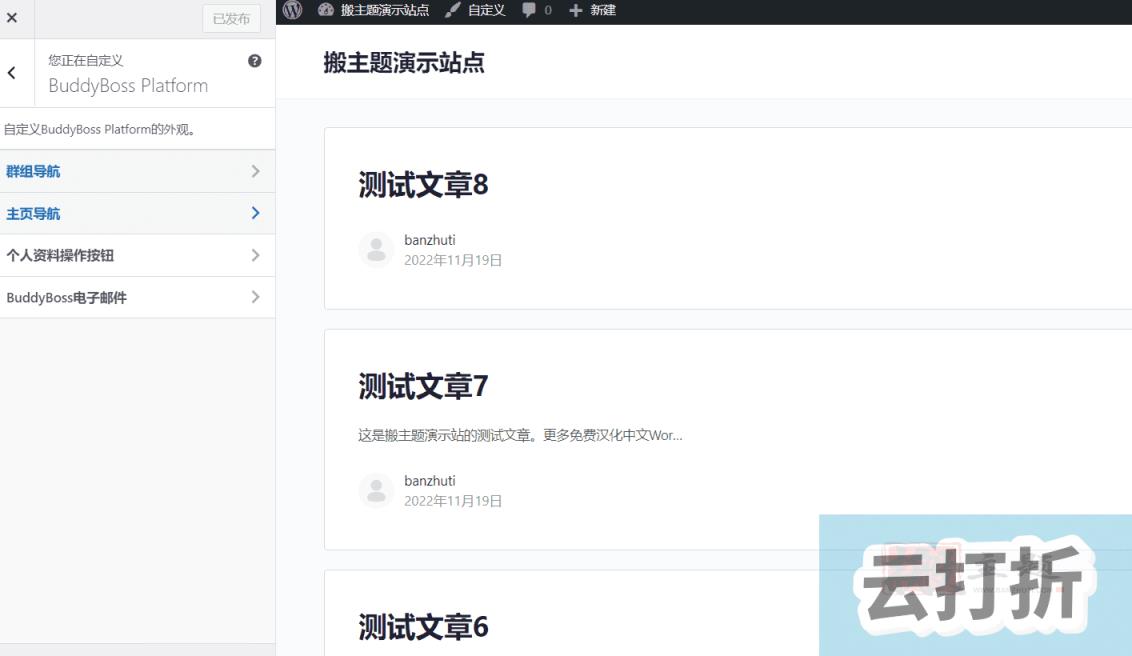Open the 群组导航 section

137,171
